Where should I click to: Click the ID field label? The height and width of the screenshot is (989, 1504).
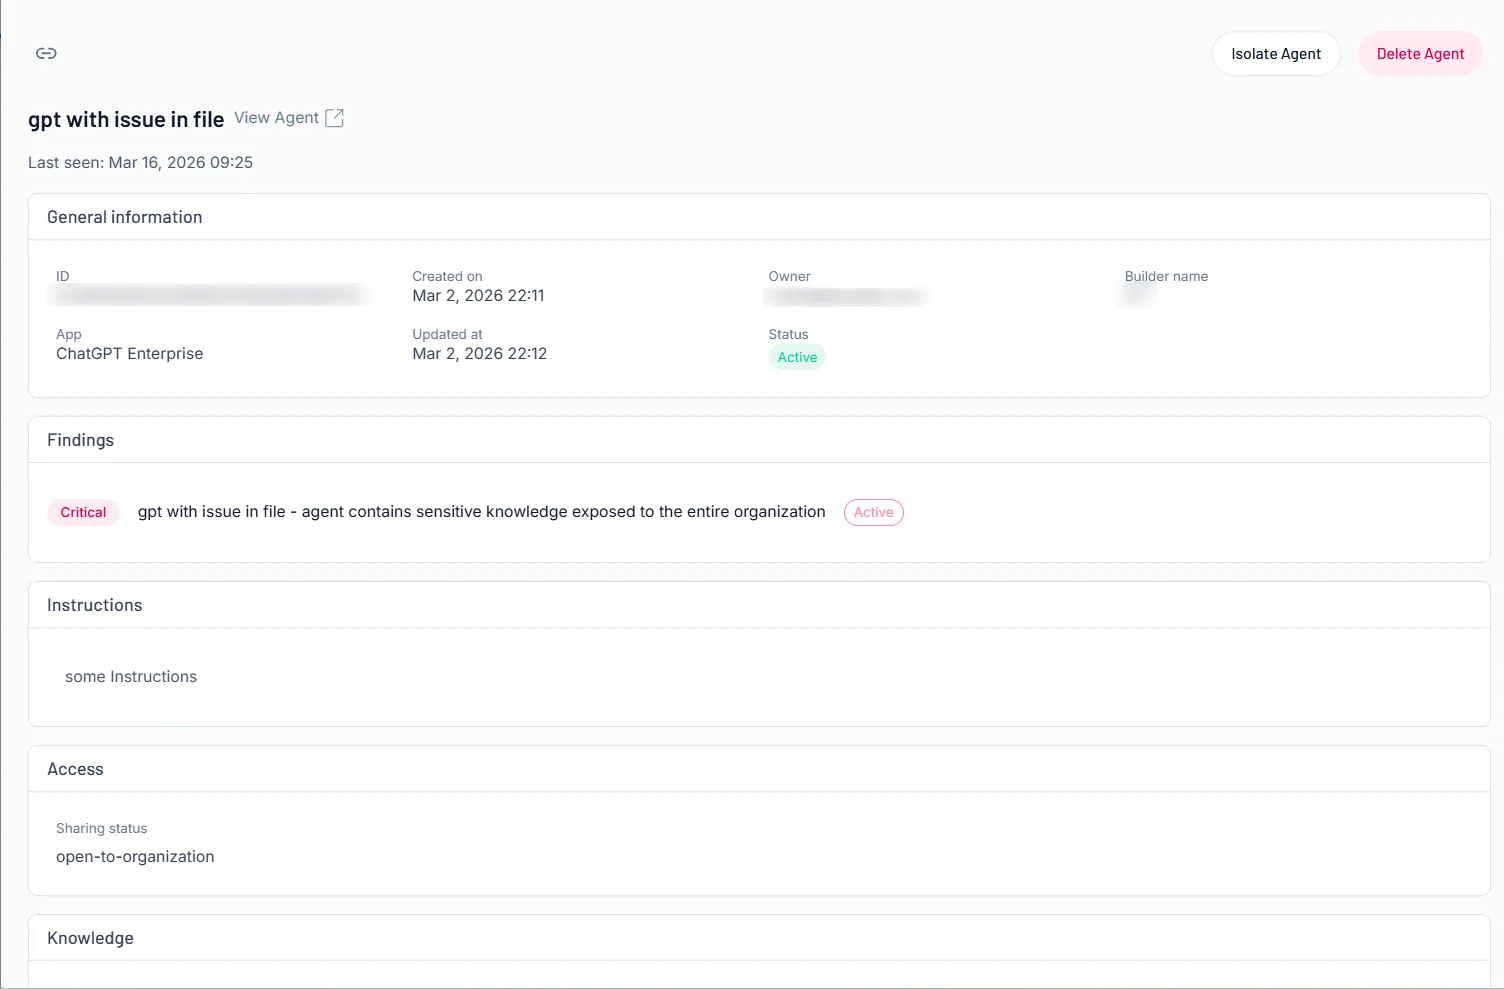point(62,276)
